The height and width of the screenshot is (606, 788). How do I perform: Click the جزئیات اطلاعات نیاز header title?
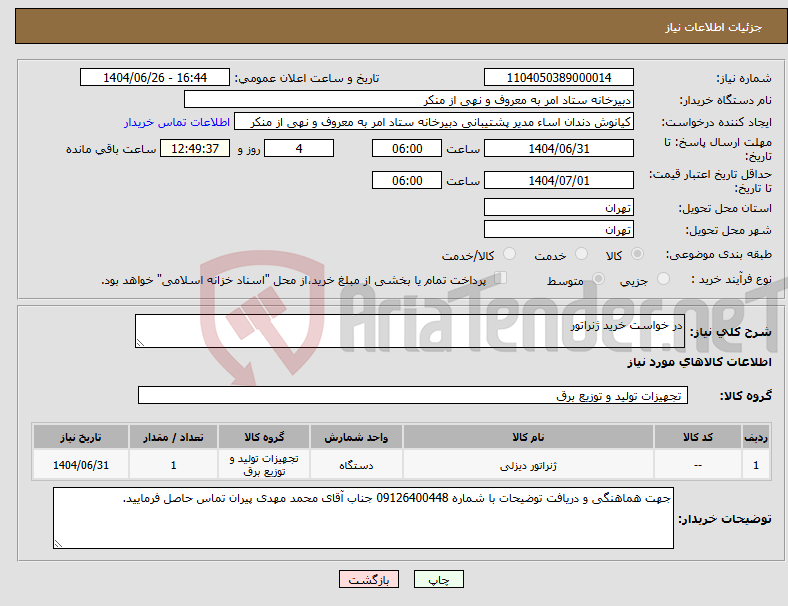click(x=714, y=27)
